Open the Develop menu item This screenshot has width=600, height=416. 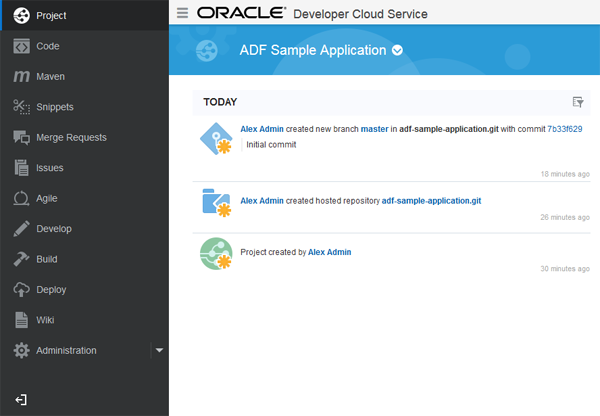[x=54, y=229]
